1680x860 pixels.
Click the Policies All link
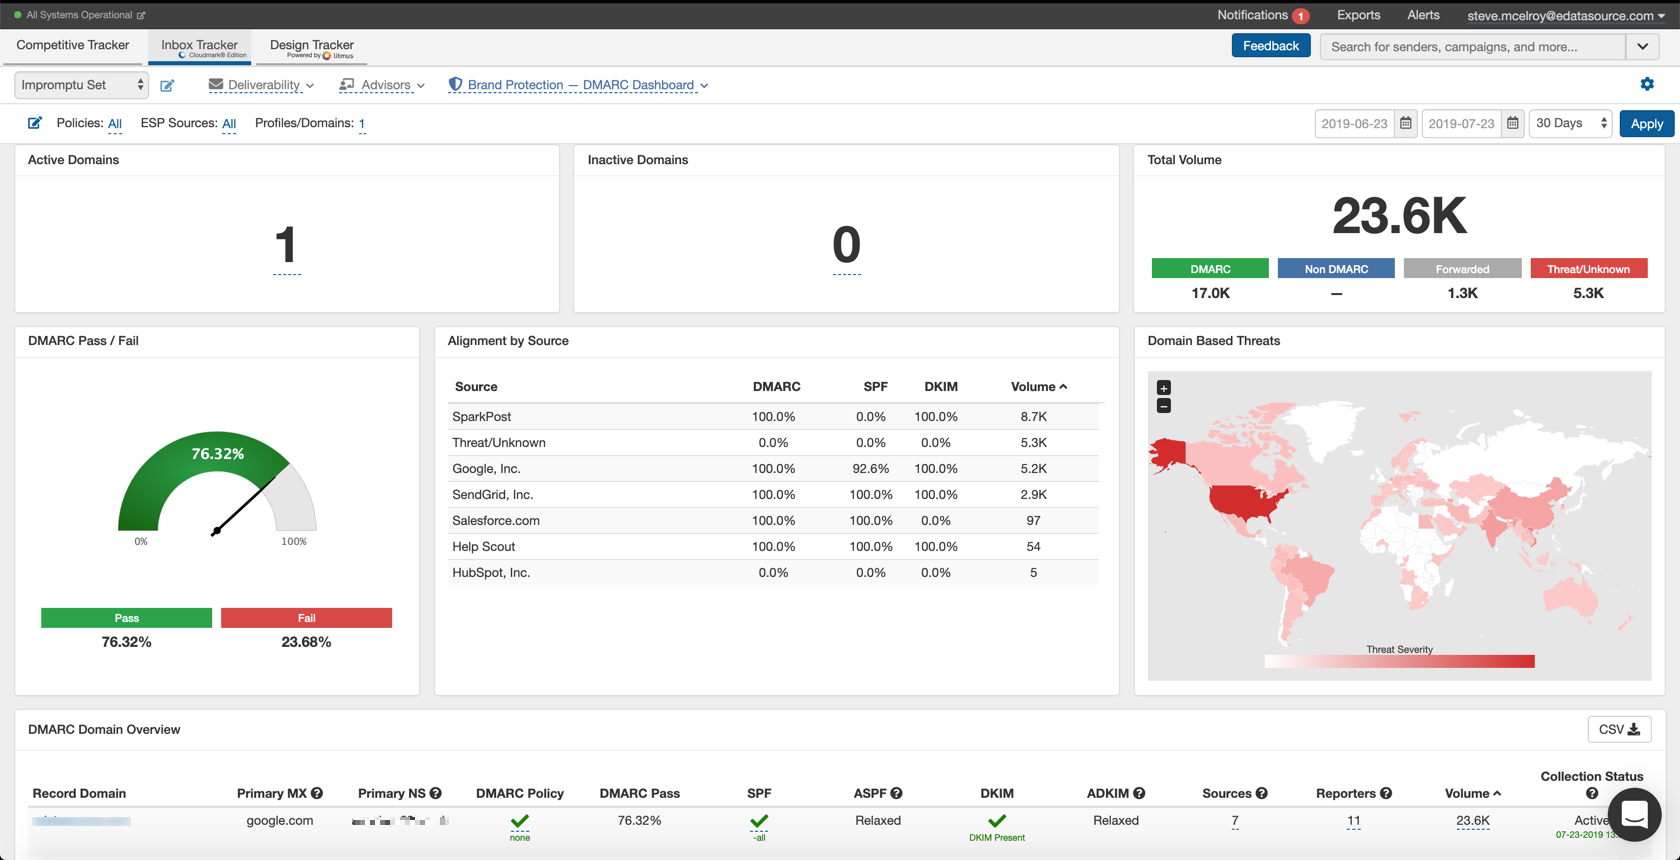(115, 124)
